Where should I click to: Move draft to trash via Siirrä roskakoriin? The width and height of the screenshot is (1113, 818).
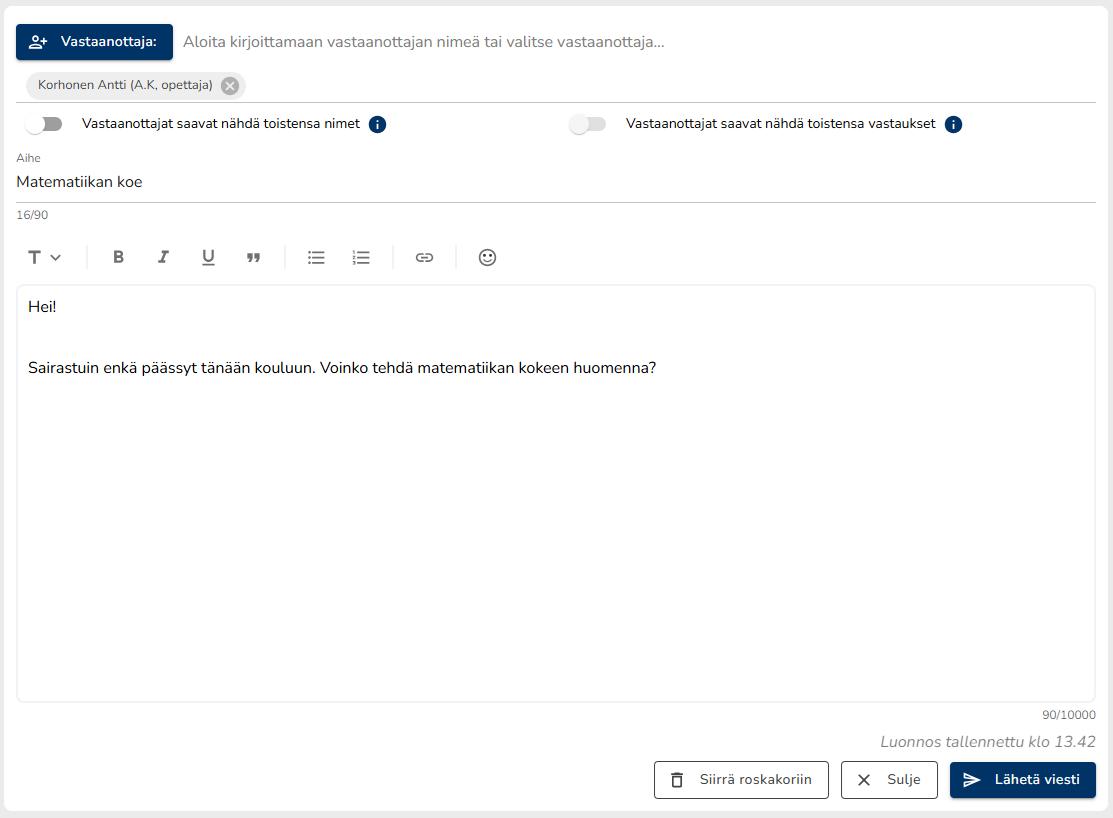741,780
